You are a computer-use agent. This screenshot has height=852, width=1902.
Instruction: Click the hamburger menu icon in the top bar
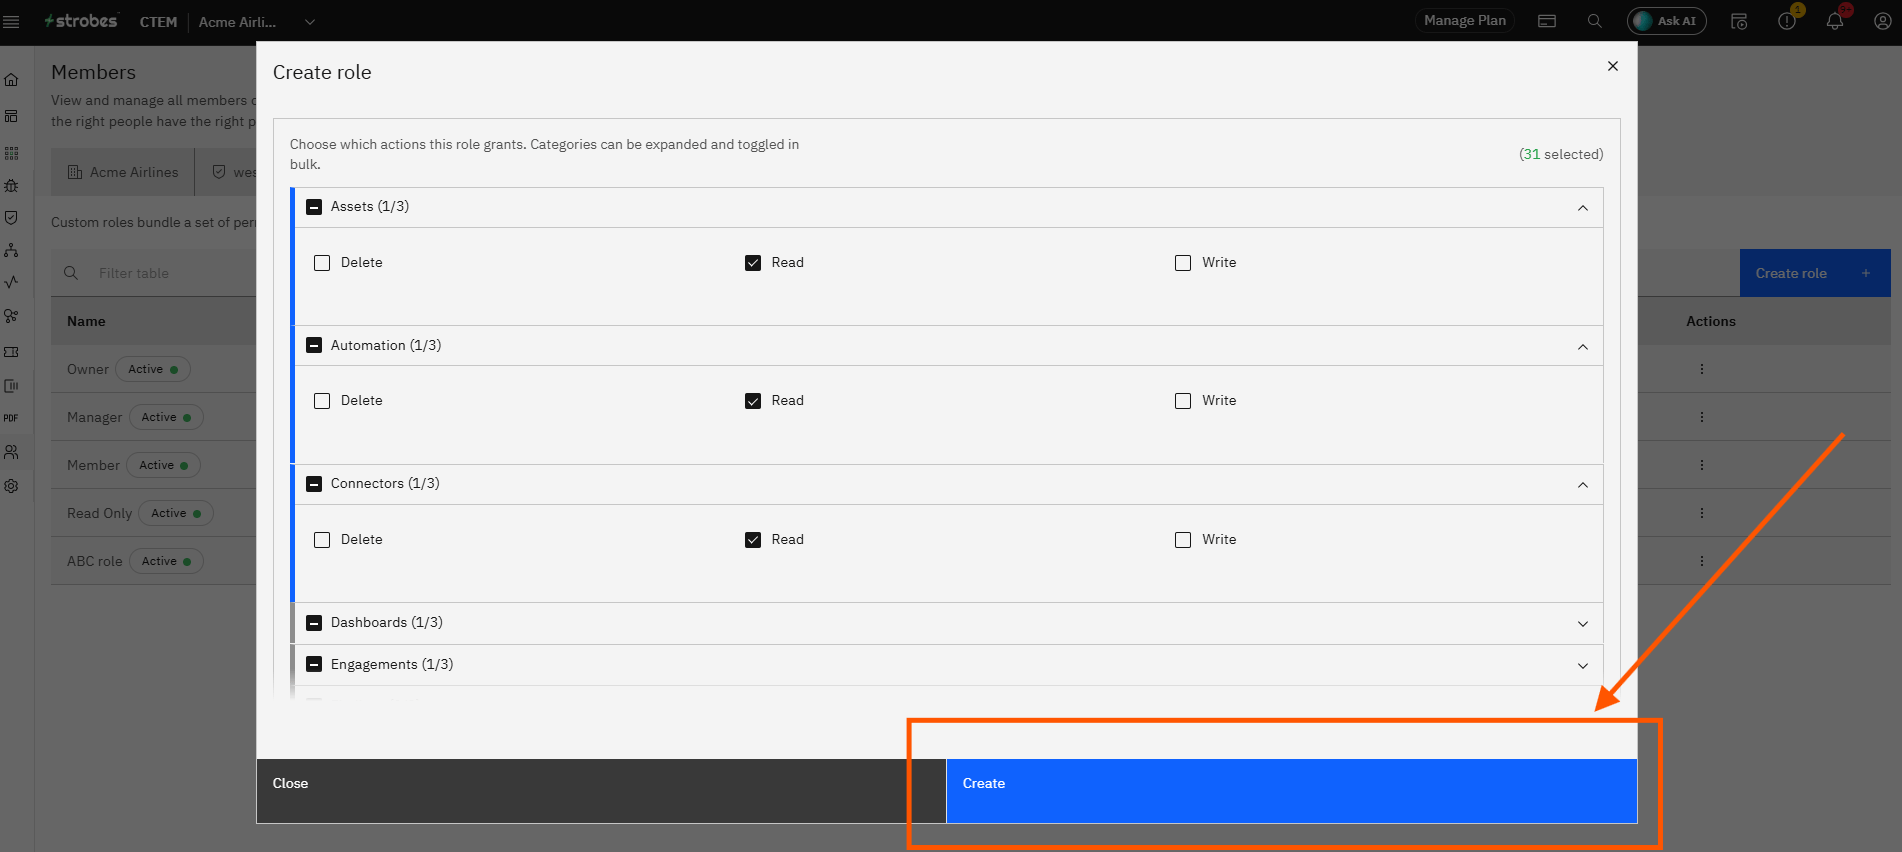coord(12,21)
